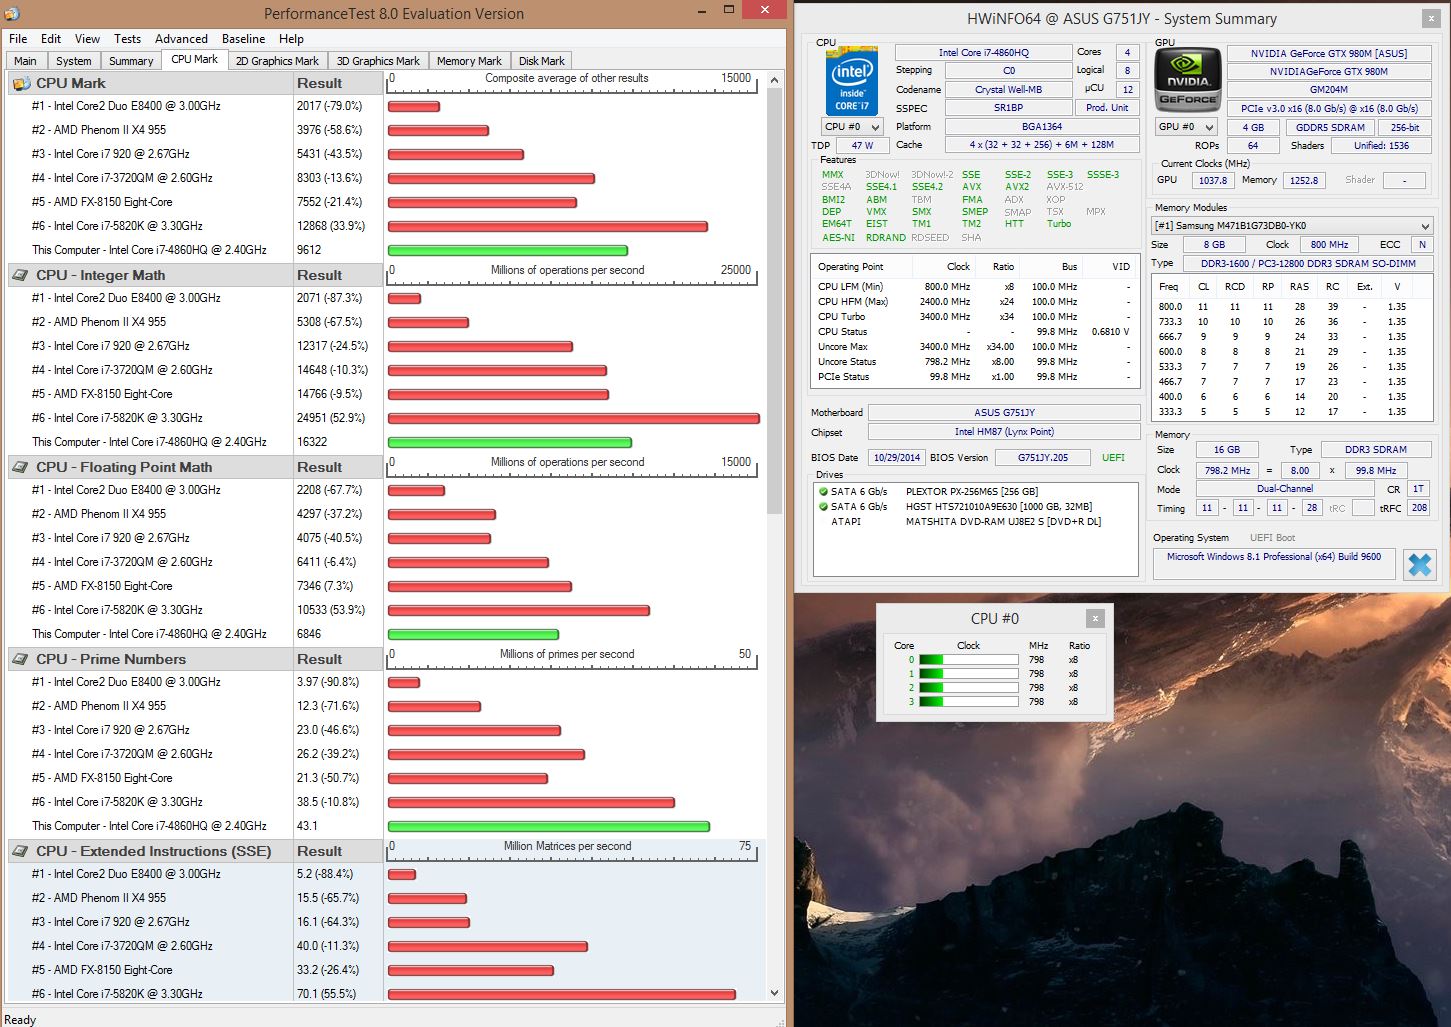Open the File menu

(18, 38)
